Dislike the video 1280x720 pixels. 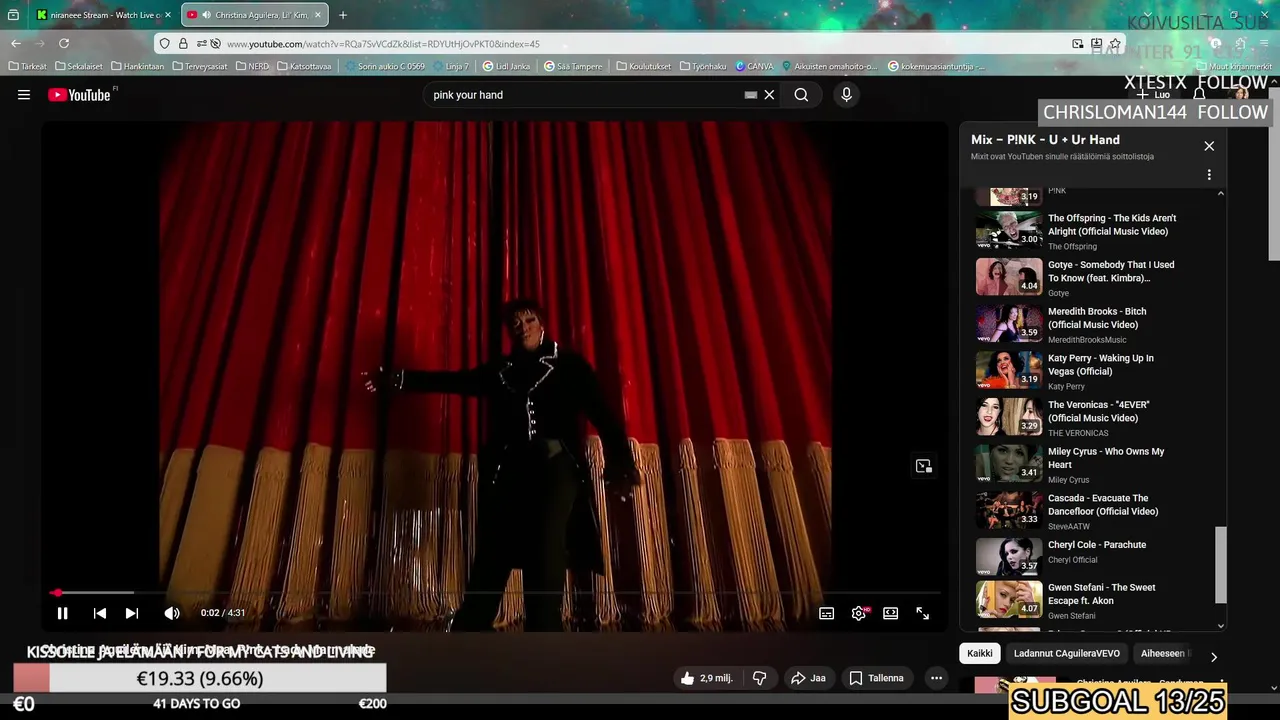pyautogui.click(x=759, y=678)
